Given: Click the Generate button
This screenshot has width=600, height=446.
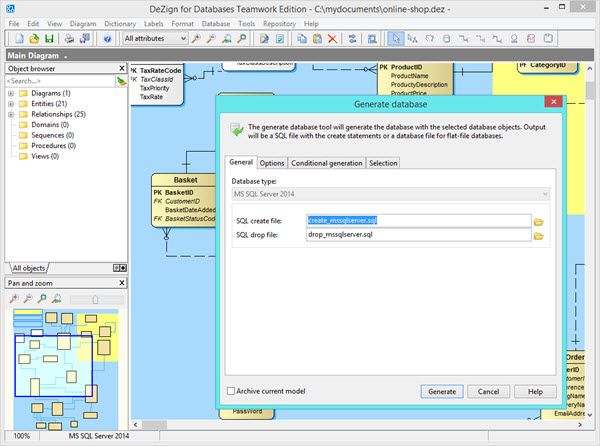Looking at the screenshot, I should (442, 392).
